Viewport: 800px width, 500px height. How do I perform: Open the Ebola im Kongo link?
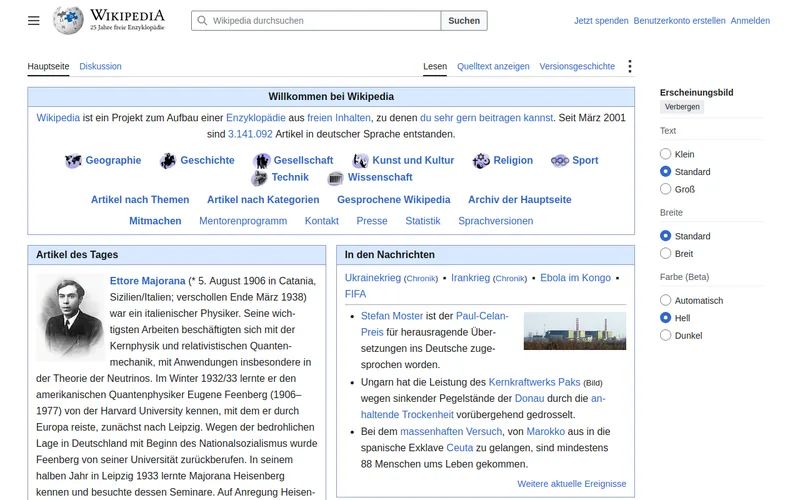click(x=576, y=278)
